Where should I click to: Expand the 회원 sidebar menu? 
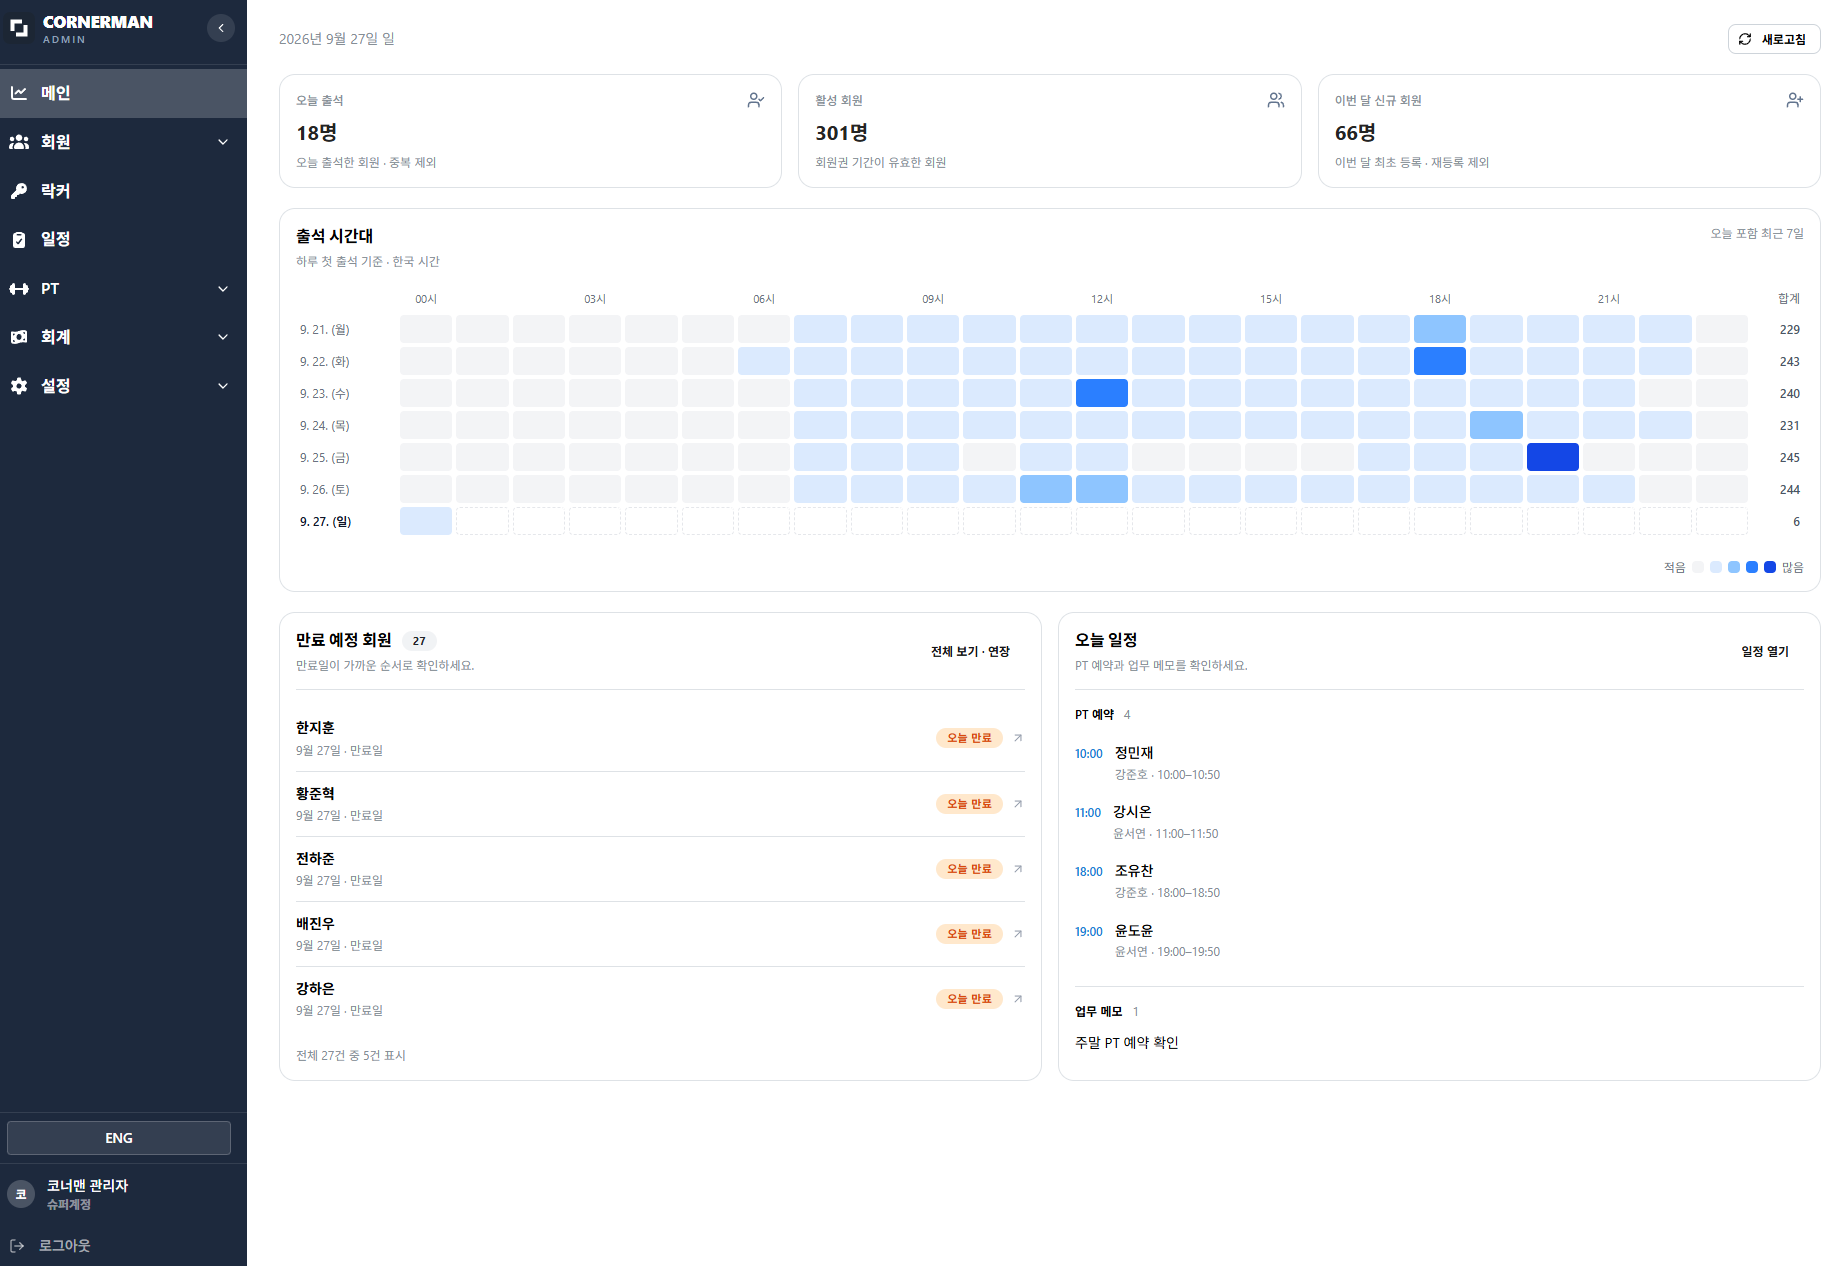pyautogui.click(x=123, y=142)
